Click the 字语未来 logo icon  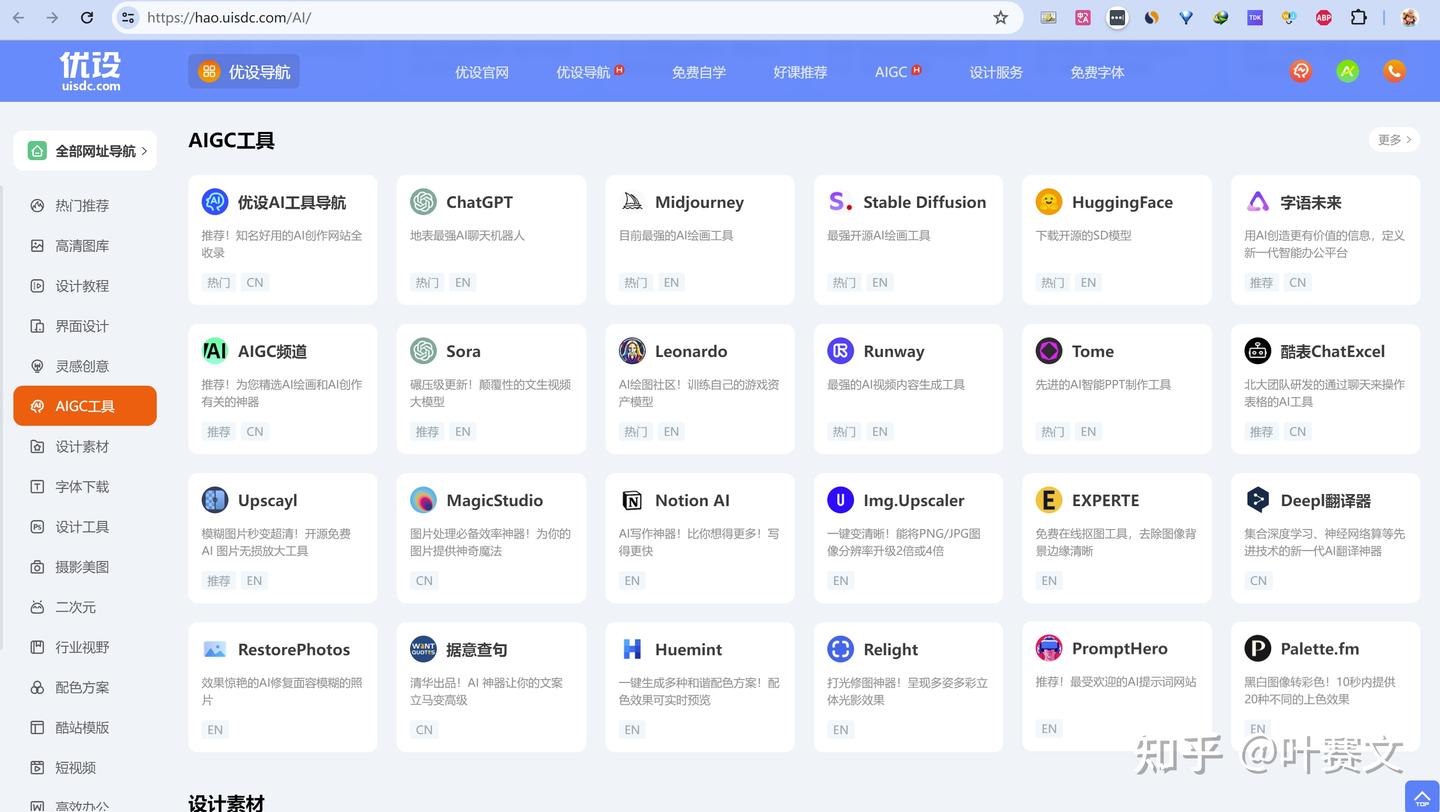pos(1258,202)
